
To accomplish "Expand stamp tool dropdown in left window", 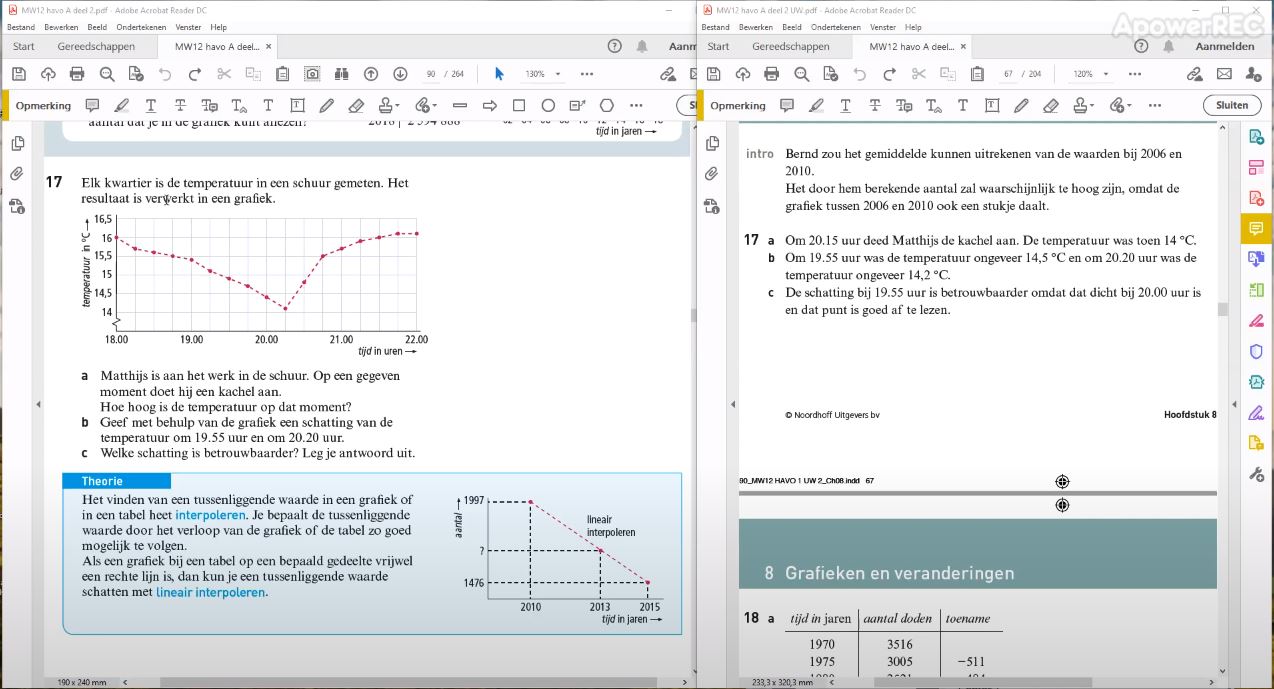I will click(397, 105).
